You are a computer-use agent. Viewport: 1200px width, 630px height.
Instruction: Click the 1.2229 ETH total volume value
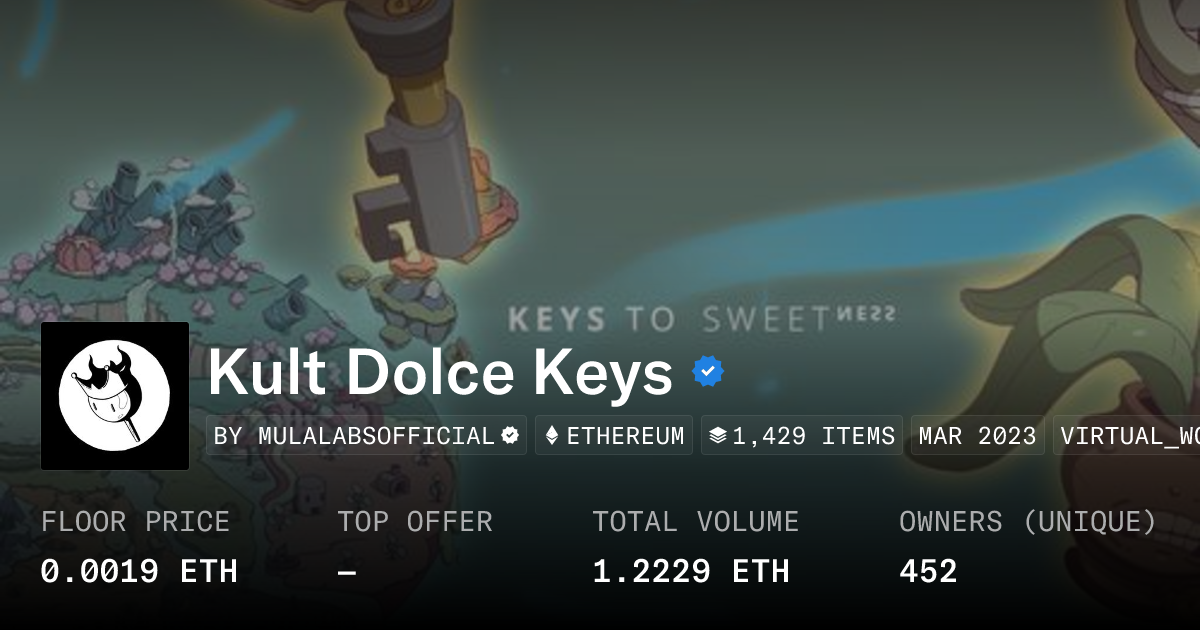click(x=691, y=572)
